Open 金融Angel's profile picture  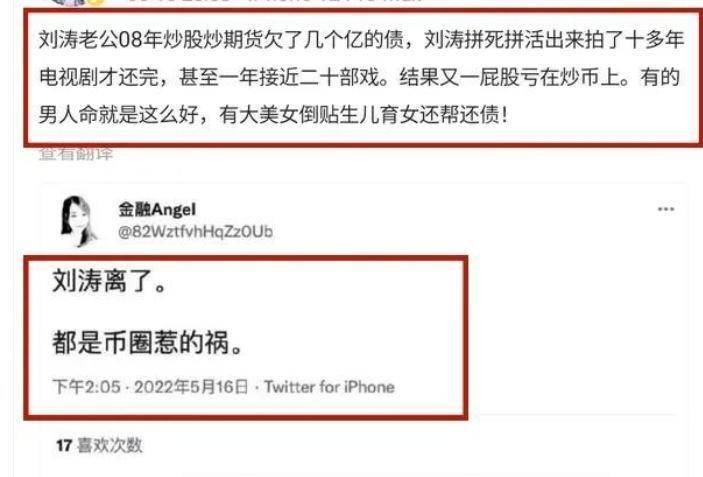click(x=79, y=221)
